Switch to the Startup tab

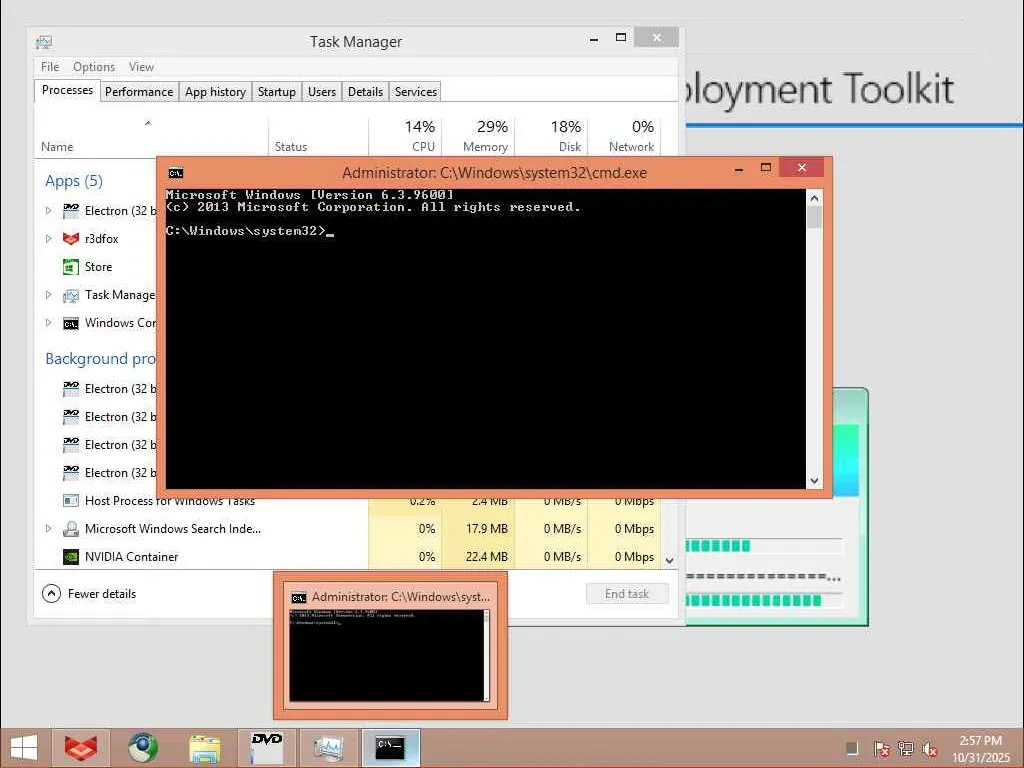(x=277, y=92)
